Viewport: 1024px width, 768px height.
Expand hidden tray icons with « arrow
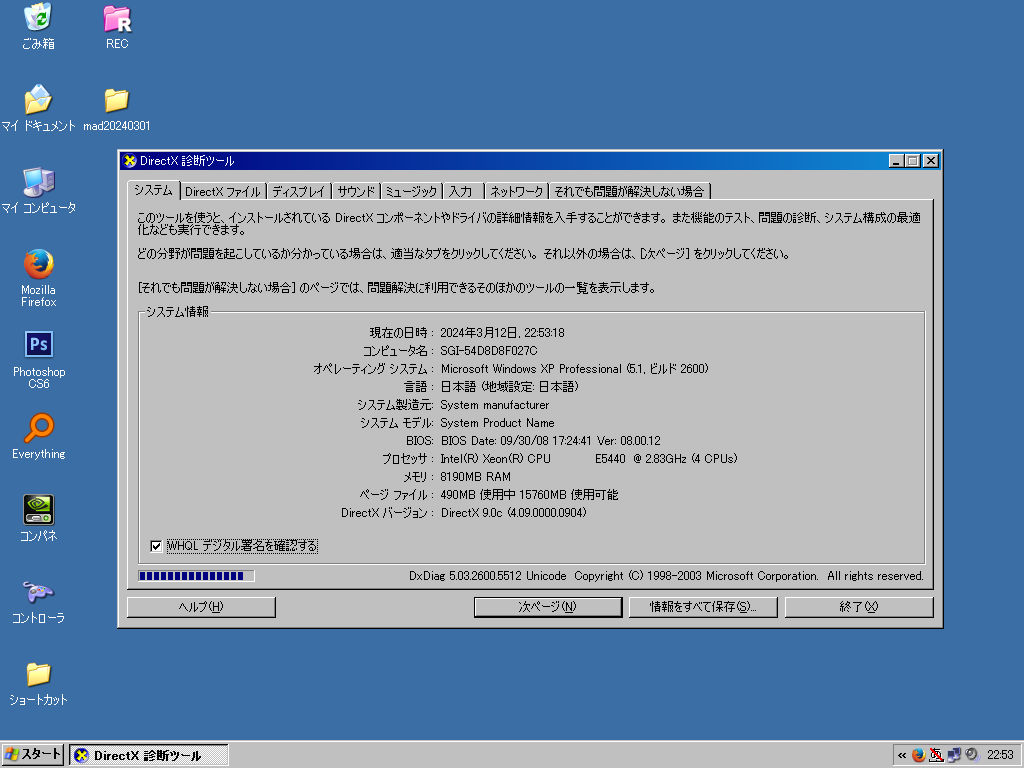902,756
